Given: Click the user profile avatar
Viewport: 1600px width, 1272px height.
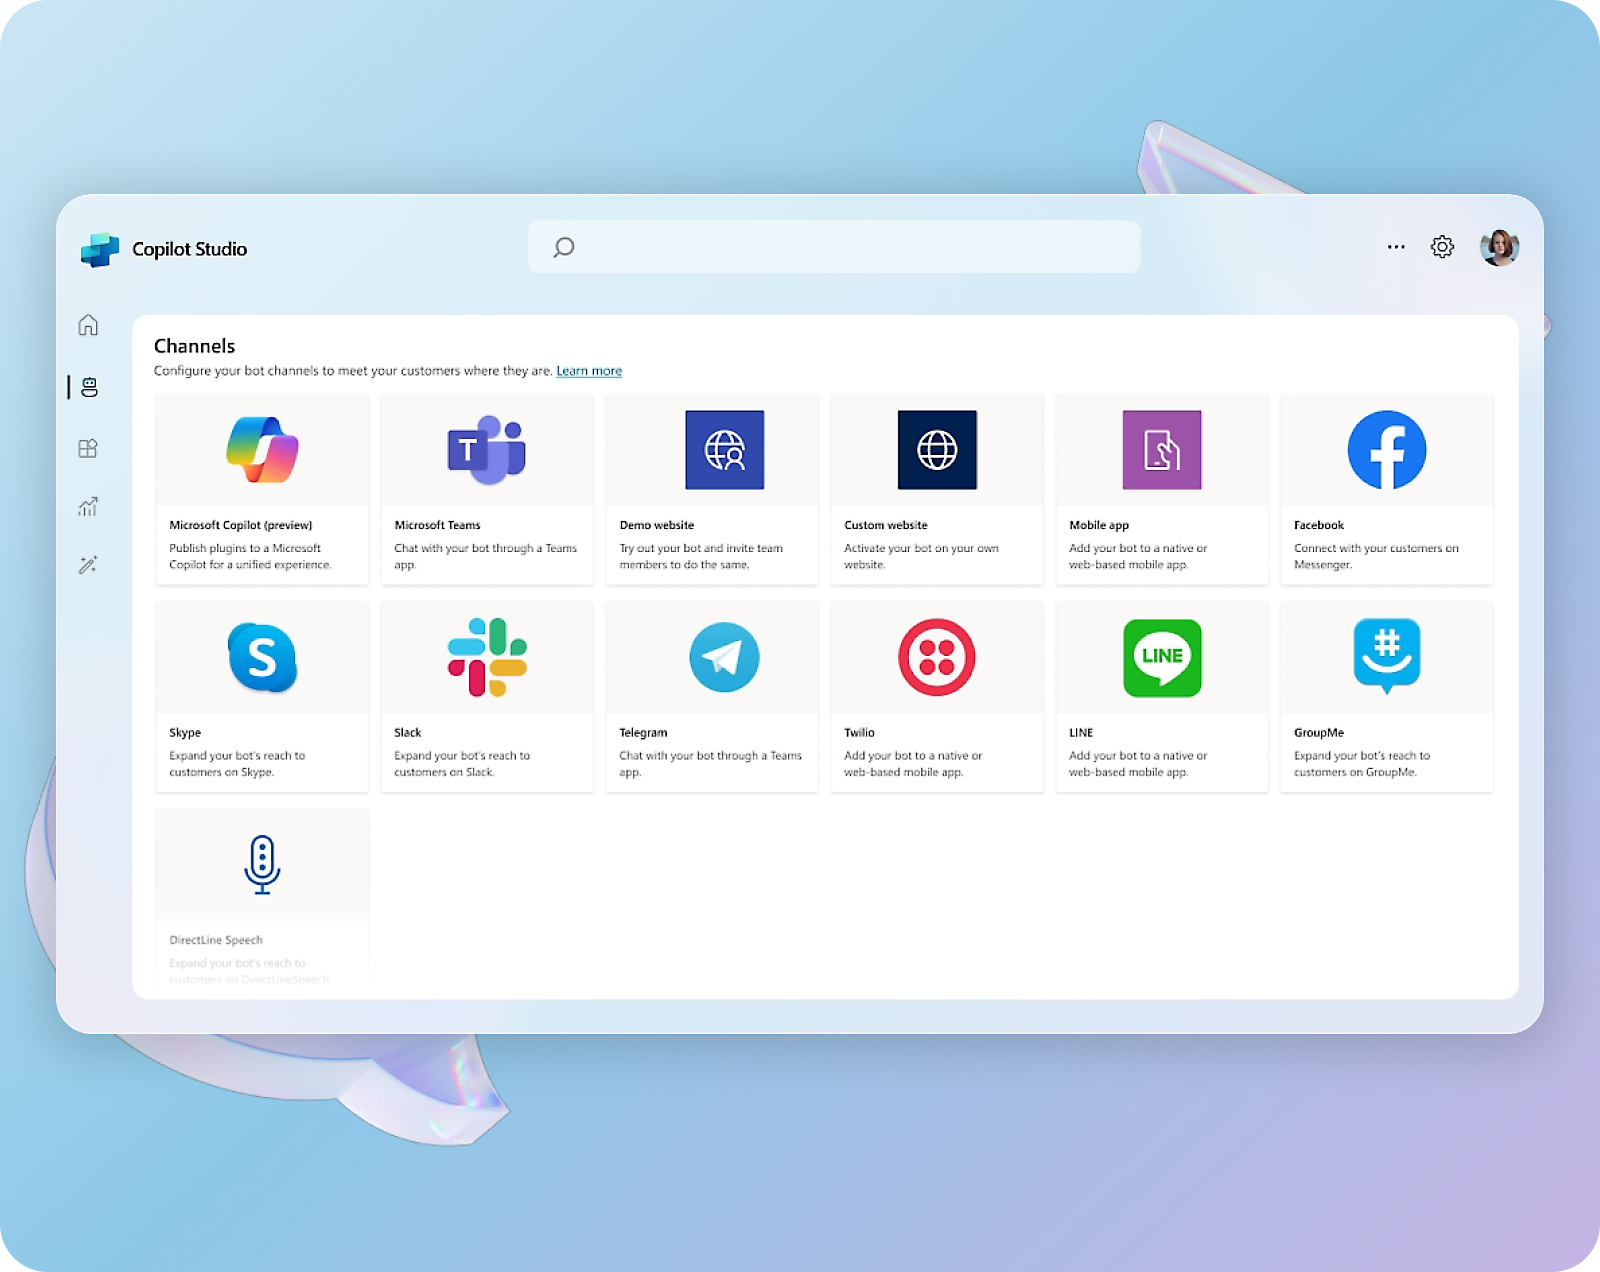Looking at the screenshot, I should click(1499, 247).
